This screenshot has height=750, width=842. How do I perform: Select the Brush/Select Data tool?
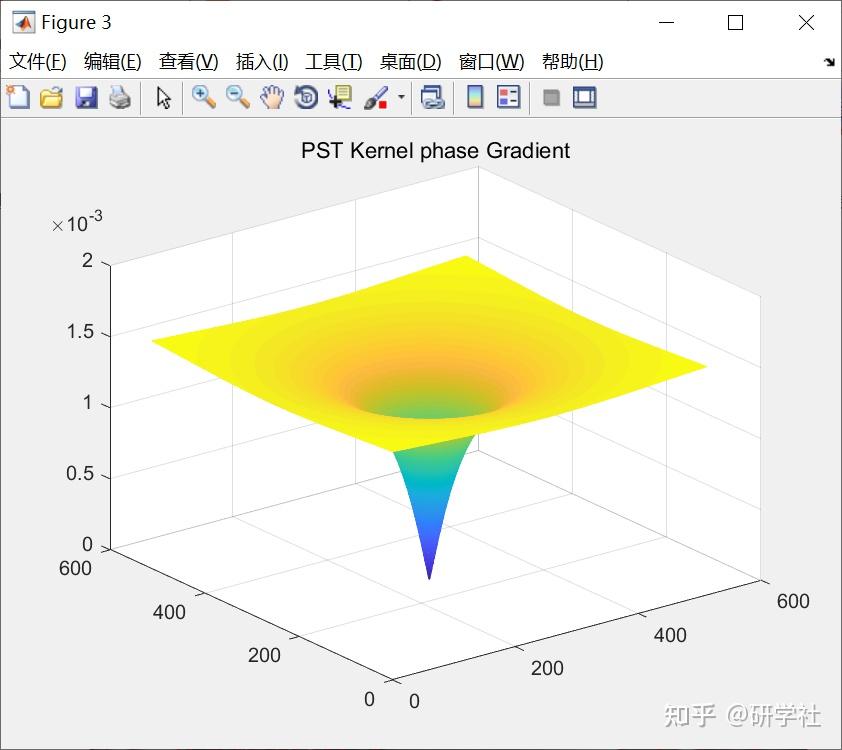(x=375, y=97)
